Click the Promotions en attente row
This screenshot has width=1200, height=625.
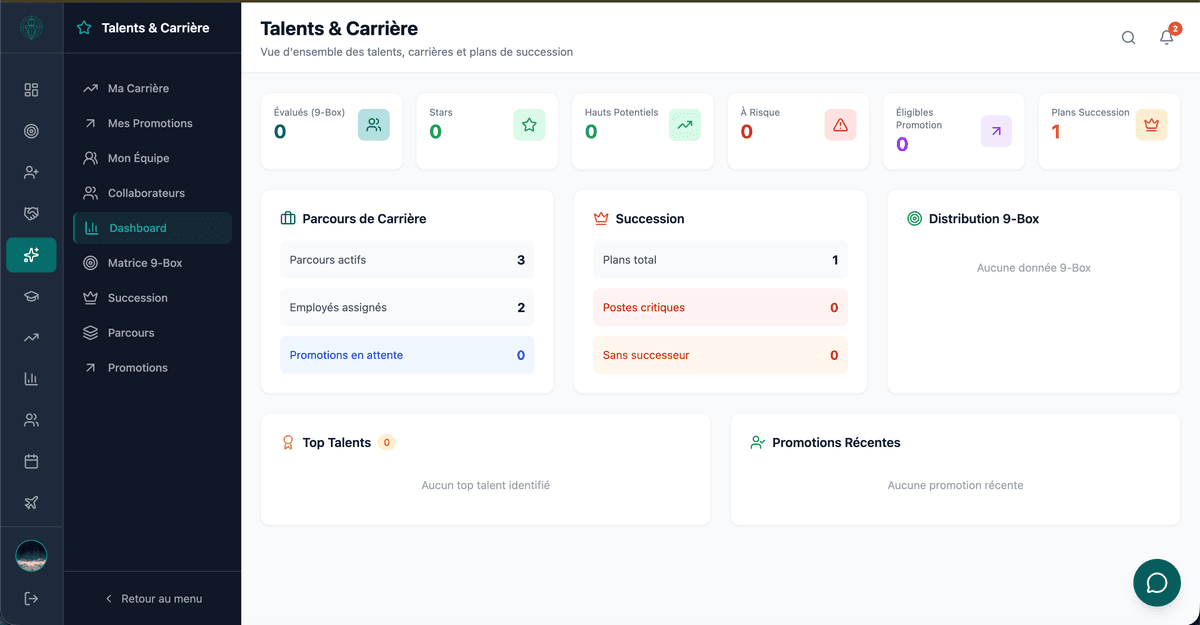[x=407, y=355]
